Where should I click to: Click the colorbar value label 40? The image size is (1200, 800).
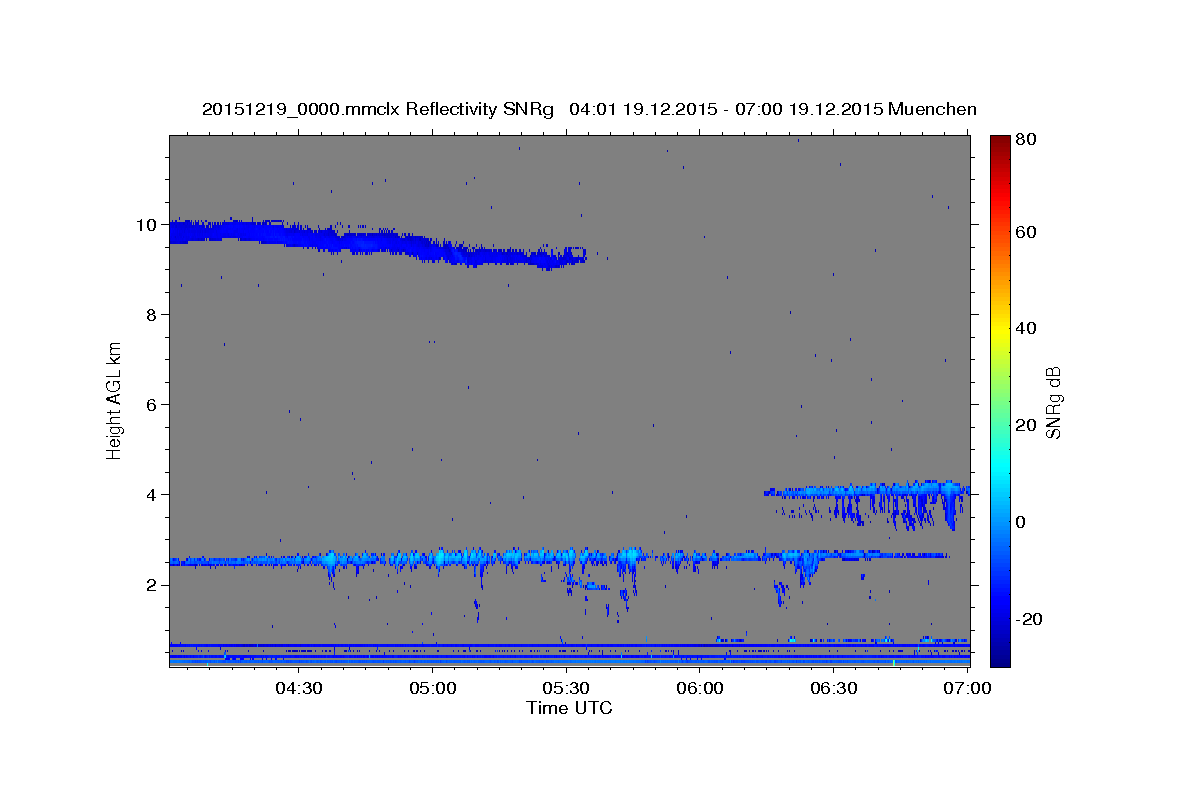(1028, 328)
